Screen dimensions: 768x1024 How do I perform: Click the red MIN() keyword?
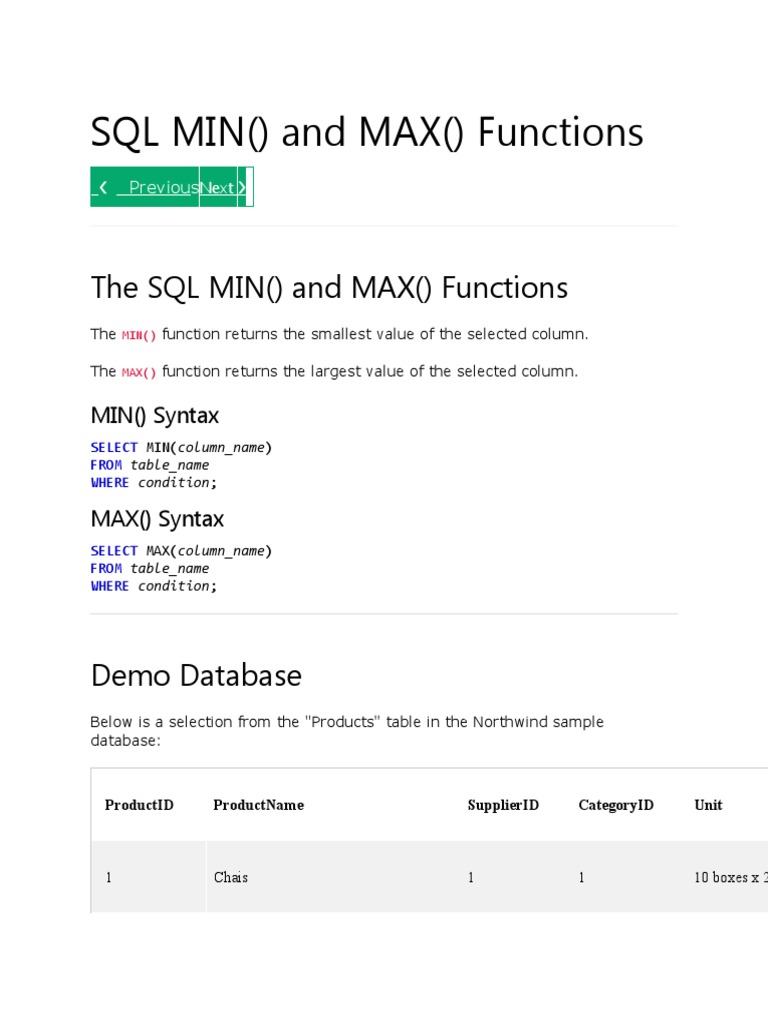tap(139, 335)
